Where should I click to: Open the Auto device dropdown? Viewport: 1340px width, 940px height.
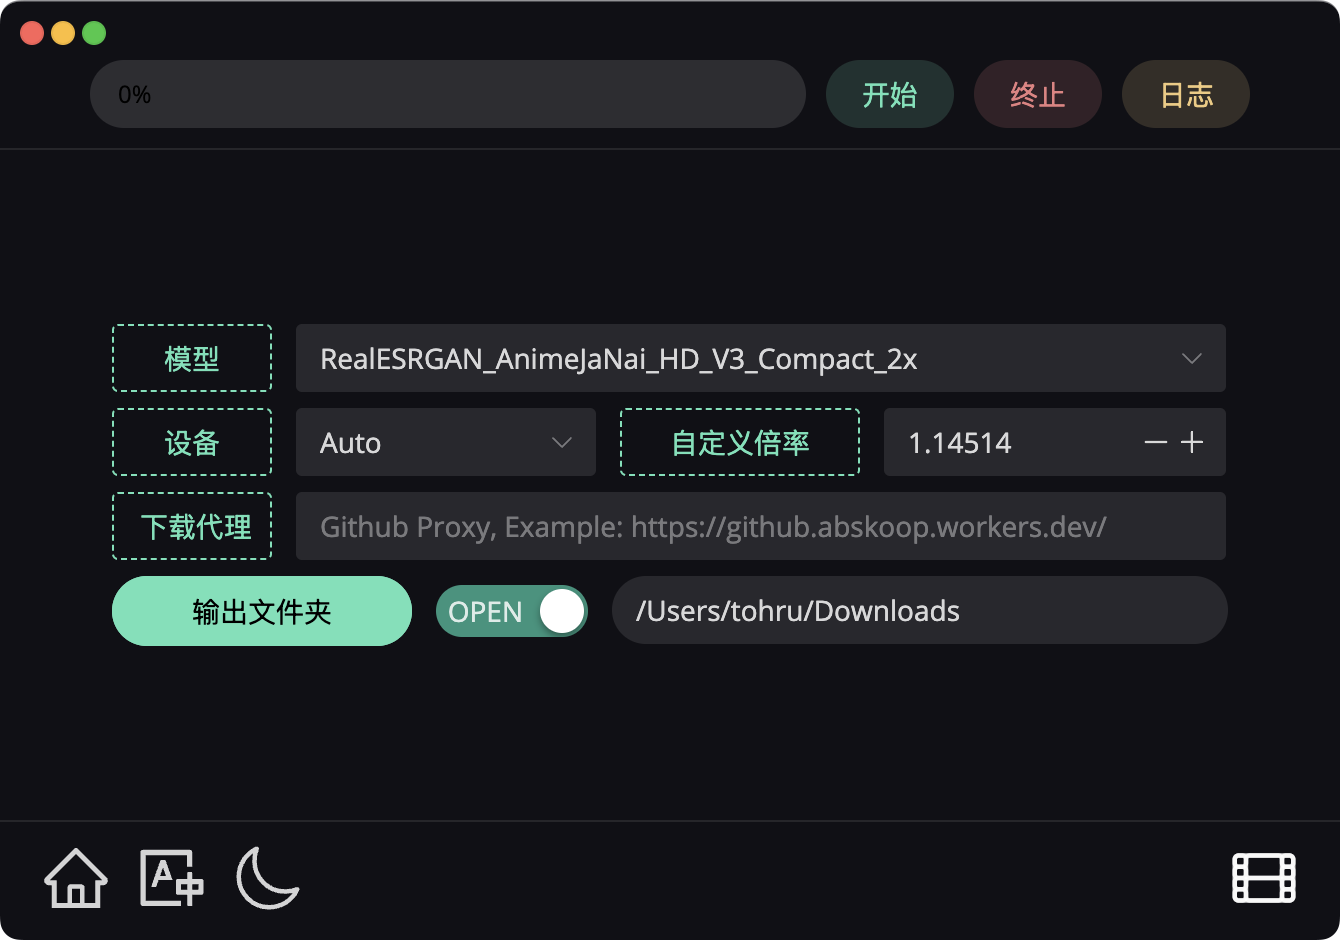446,442
